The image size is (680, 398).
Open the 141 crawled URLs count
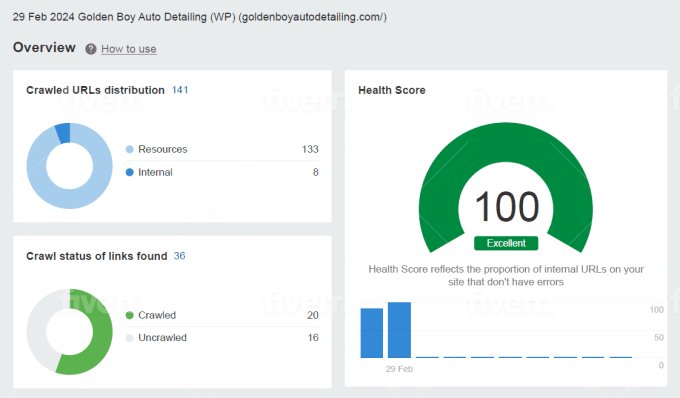click(180, 90)
